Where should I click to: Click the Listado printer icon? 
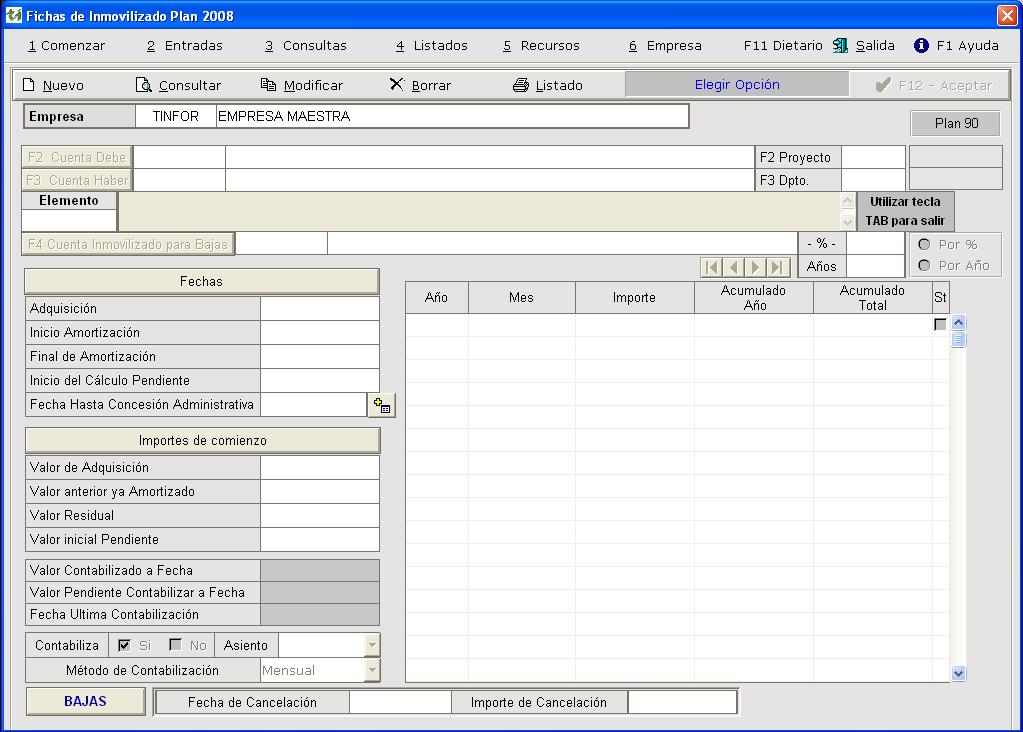521,85
